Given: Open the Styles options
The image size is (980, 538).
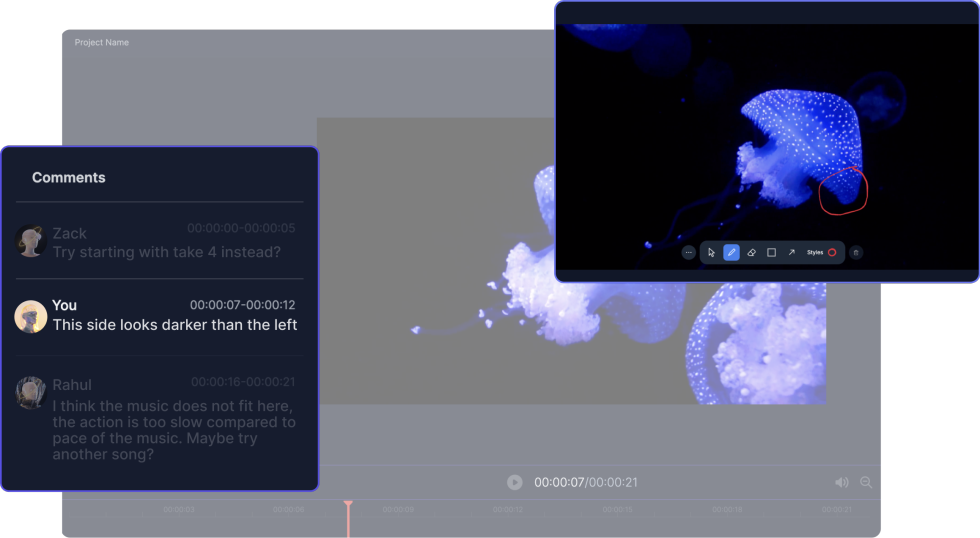Looking at the screenshot, I should 815,253.
